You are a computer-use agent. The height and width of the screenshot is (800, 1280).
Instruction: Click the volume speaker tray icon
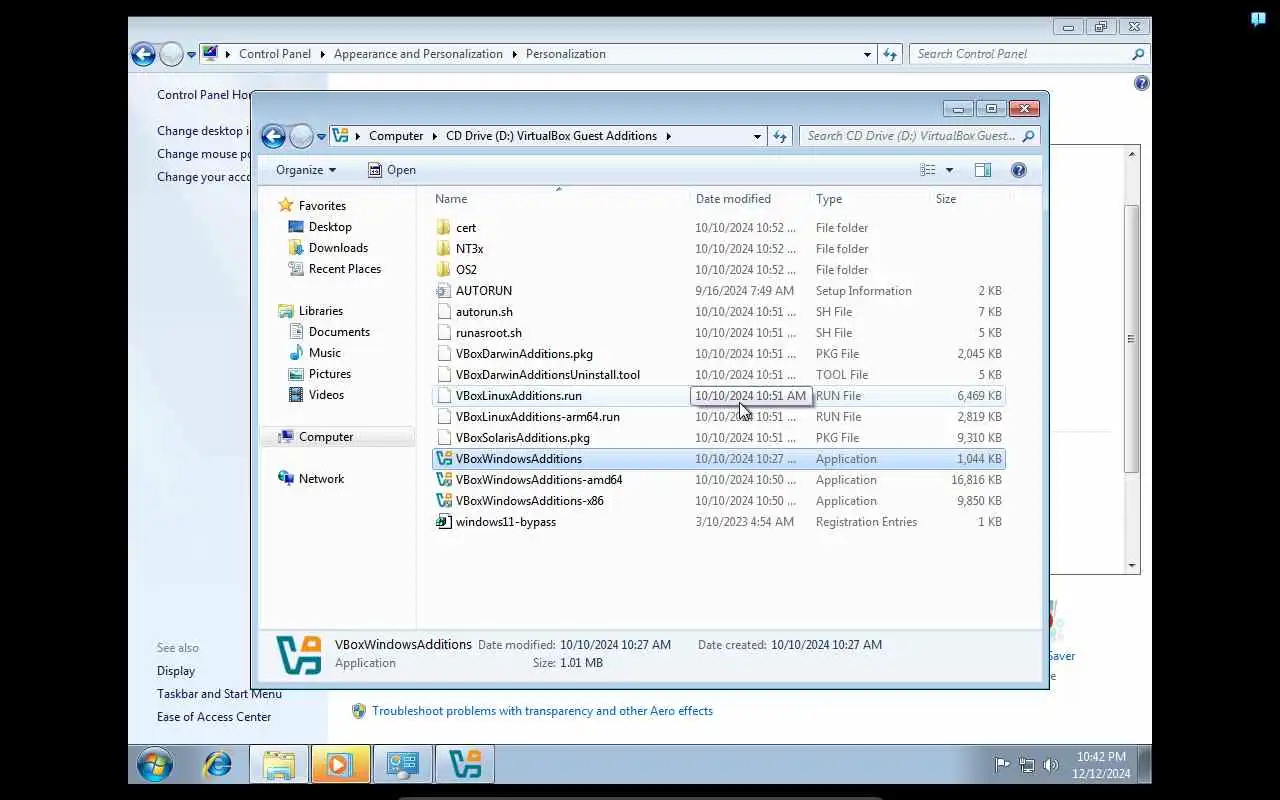pos(1050,765)
